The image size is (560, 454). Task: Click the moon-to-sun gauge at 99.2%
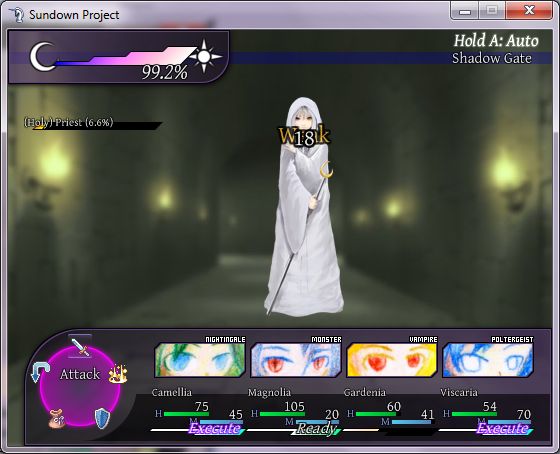[125, 56]
